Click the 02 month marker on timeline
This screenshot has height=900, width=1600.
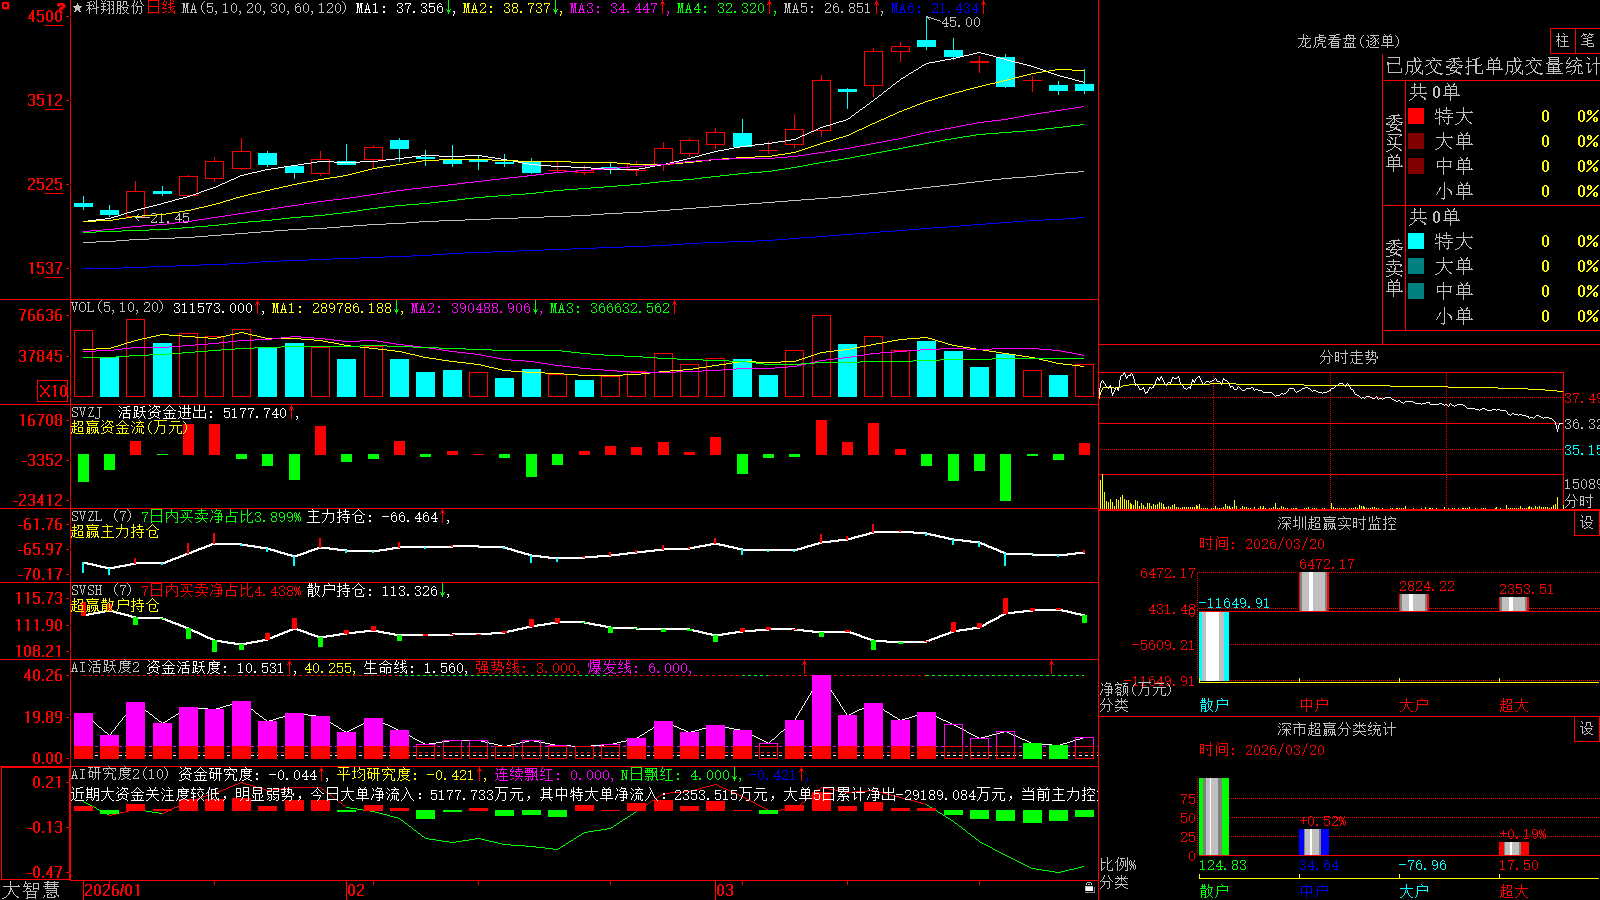click(356, 890)
